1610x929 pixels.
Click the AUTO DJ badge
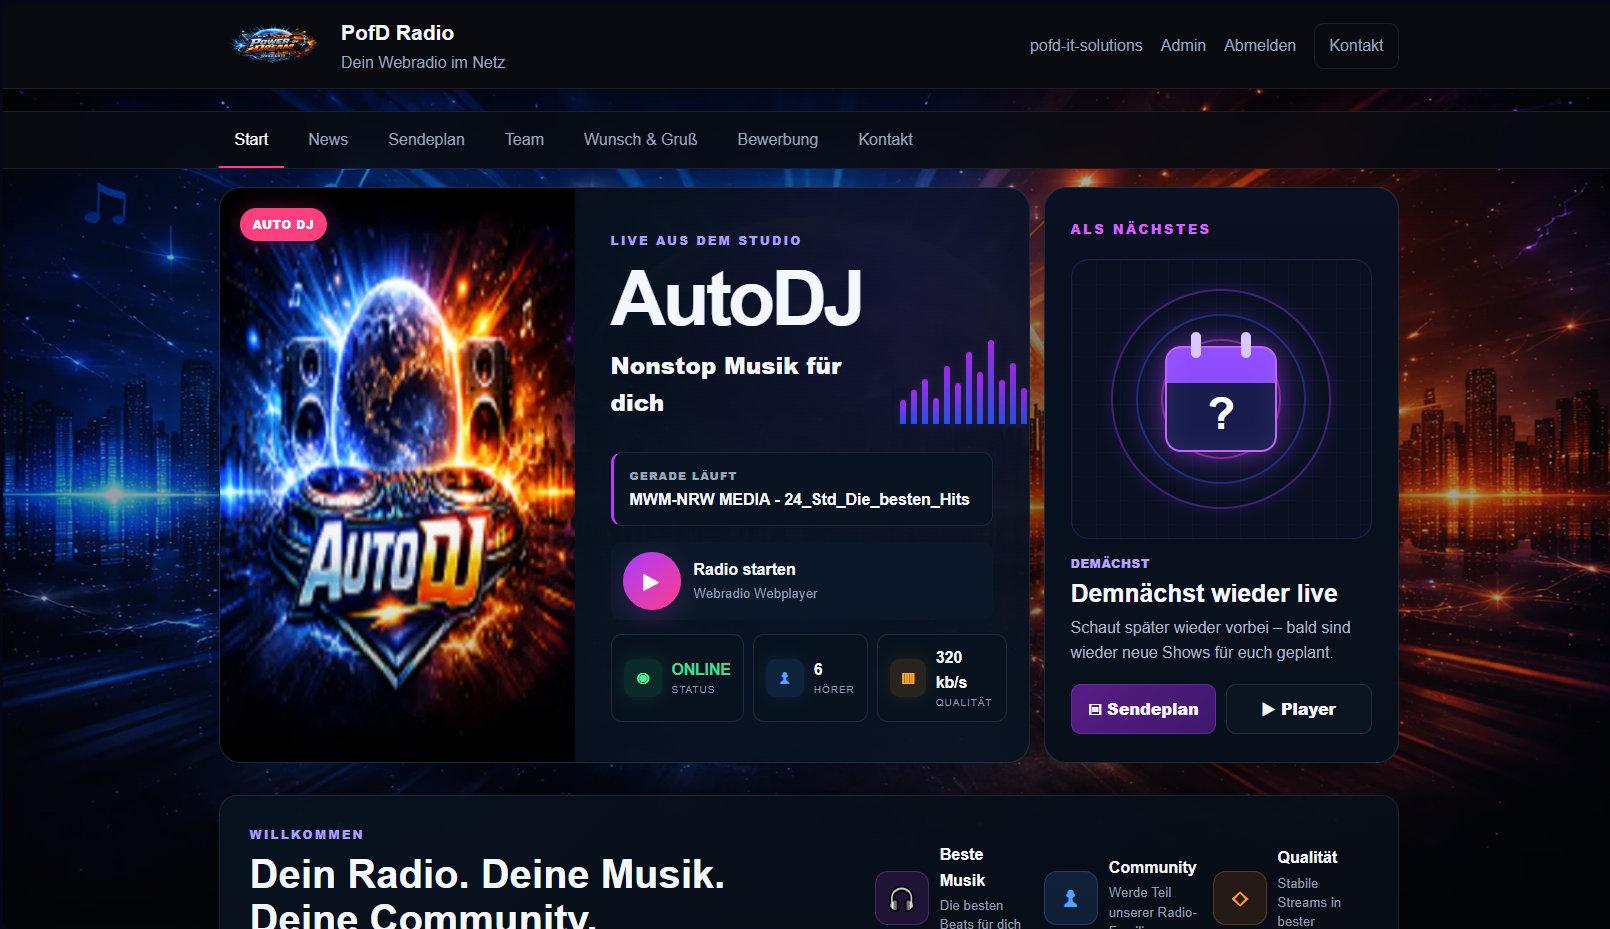tap(283, 224)
